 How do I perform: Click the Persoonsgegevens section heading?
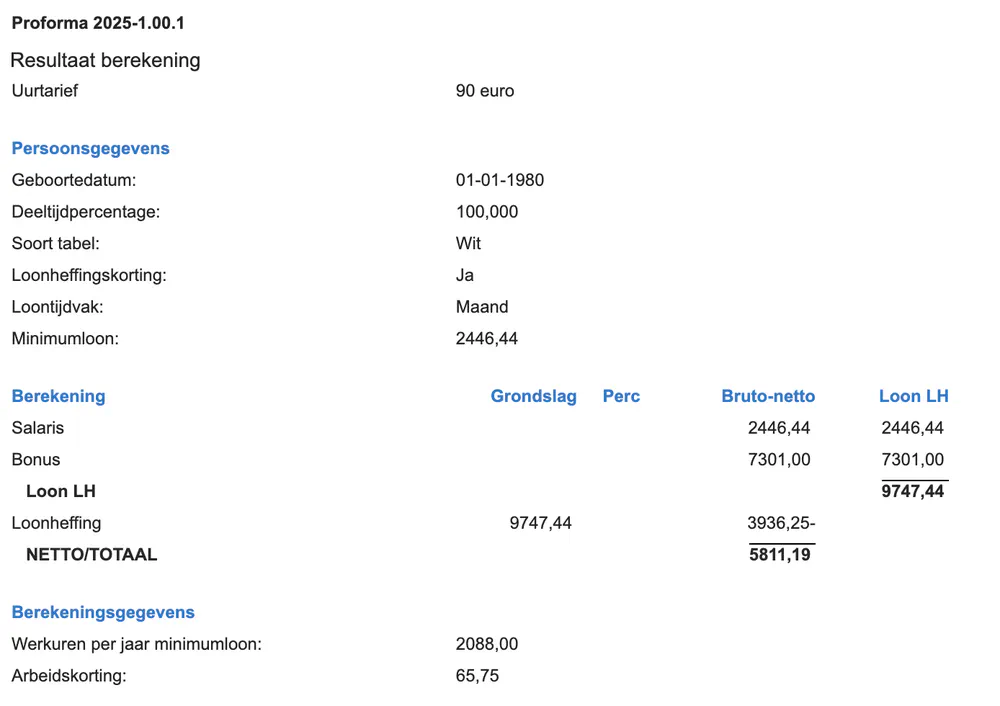pos(90,148)
